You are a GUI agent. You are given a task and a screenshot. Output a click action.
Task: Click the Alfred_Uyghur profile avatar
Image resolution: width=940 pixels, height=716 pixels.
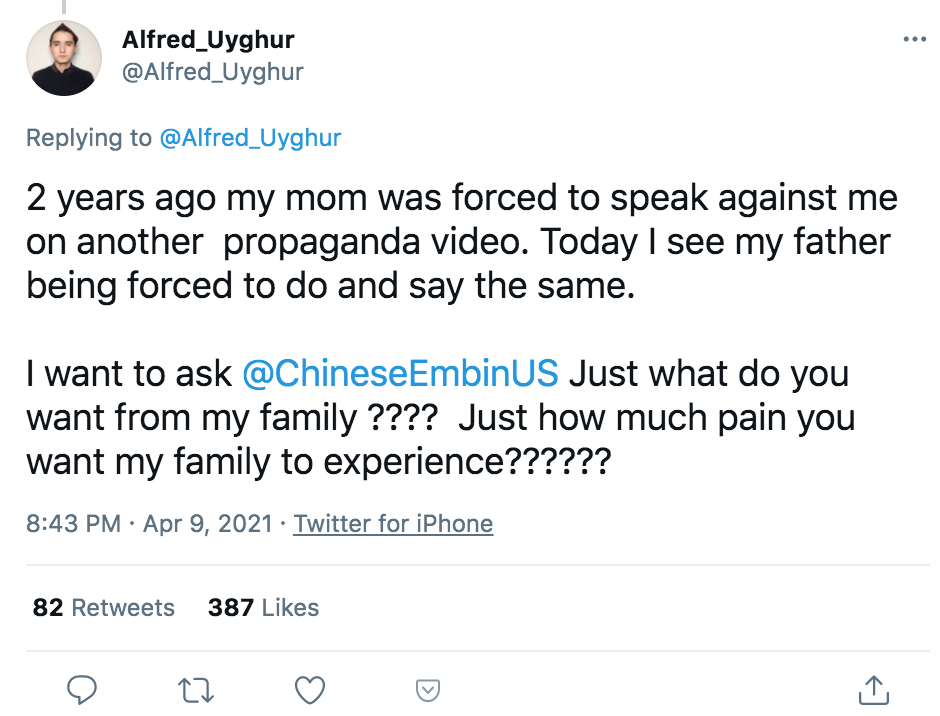64,58
